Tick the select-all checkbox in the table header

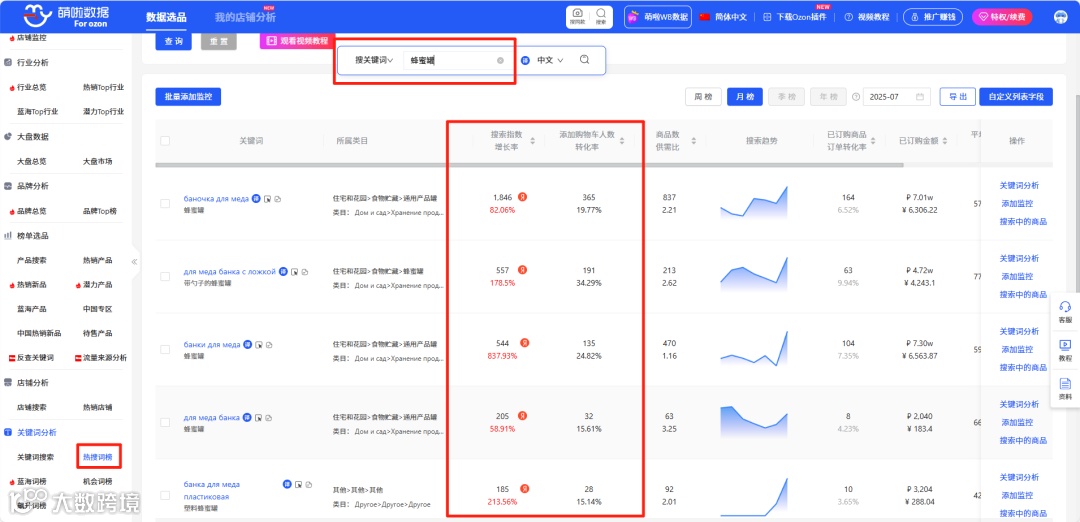point(165,140)
